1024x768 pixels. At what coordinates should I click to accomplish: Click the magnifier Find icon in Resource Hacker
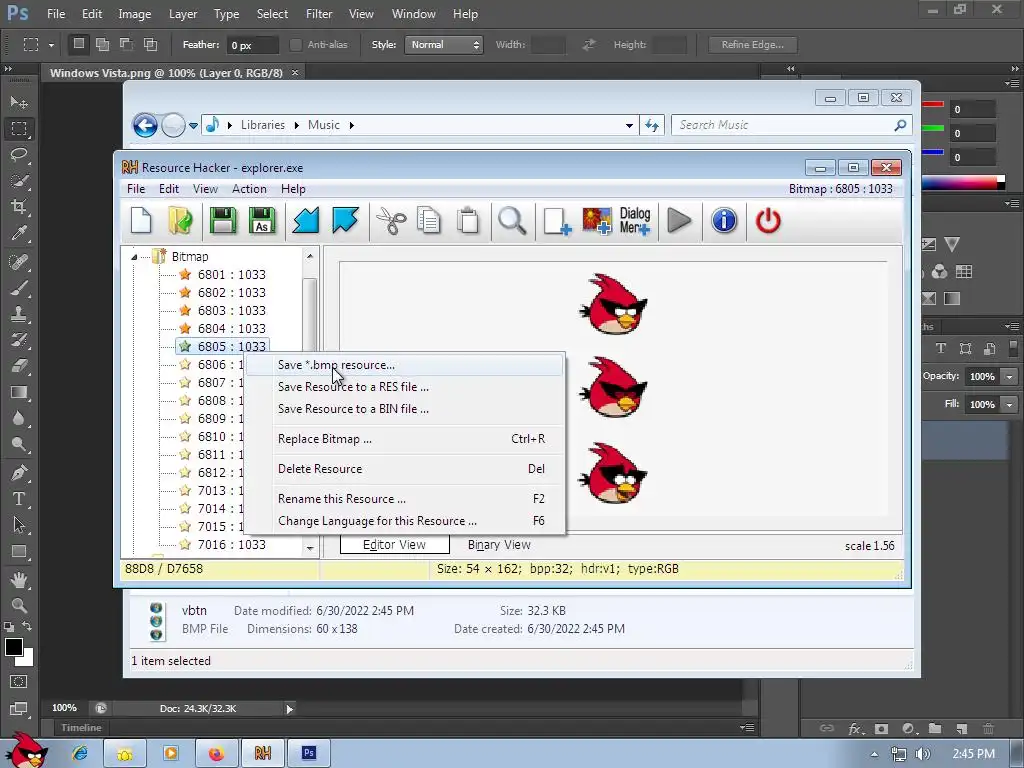click(512, 220)
